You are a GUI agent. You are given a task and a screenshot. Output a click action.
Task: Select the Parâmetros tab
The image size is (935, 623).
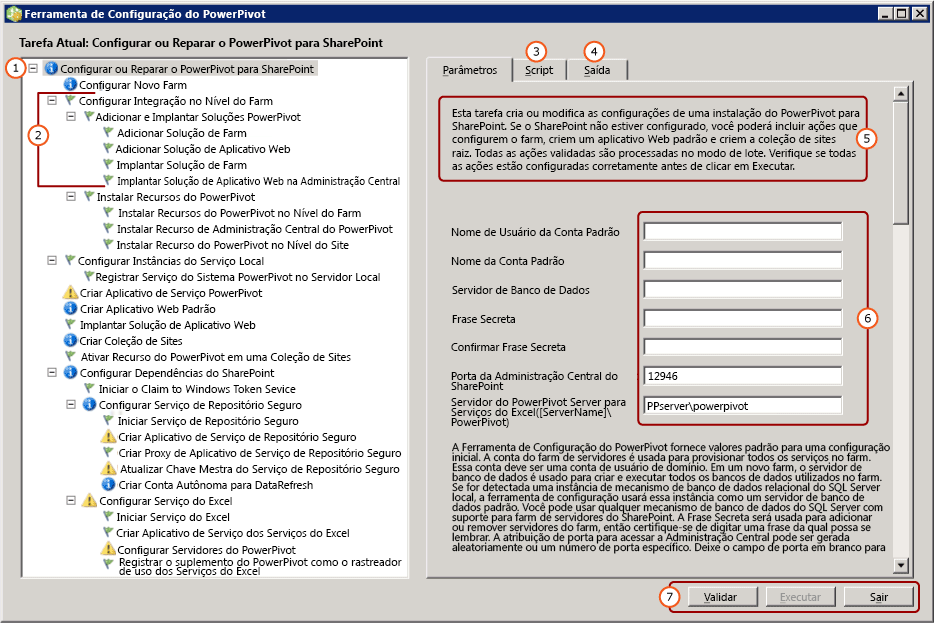click(471, 70)
